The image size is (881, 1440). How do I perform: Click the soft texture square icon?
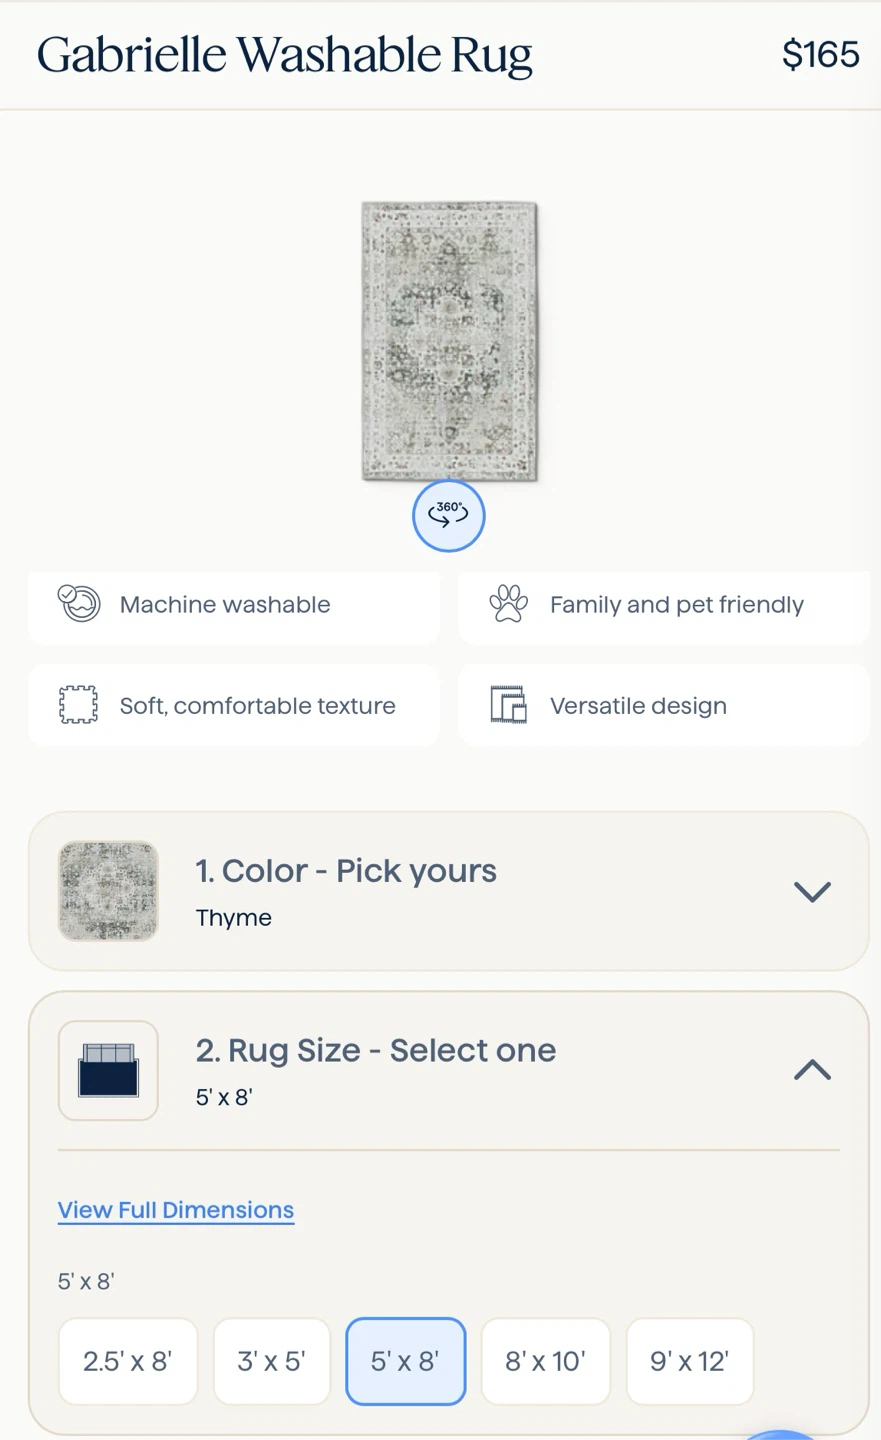click(78, 705)
